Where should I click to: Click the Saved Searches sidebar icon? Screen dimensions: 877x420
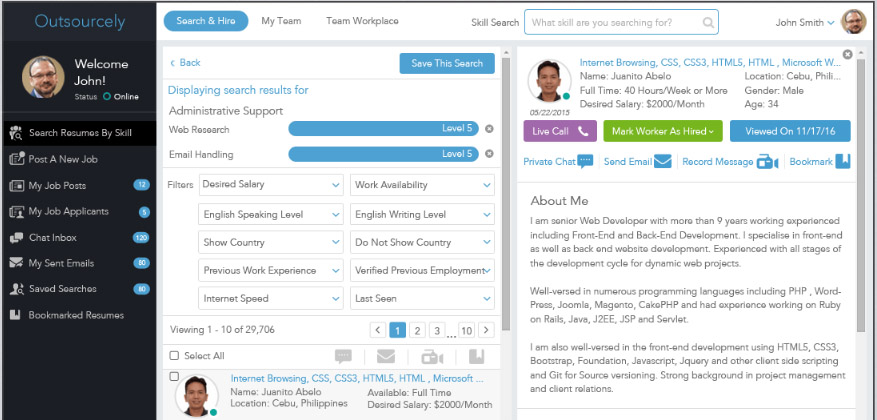16,289
